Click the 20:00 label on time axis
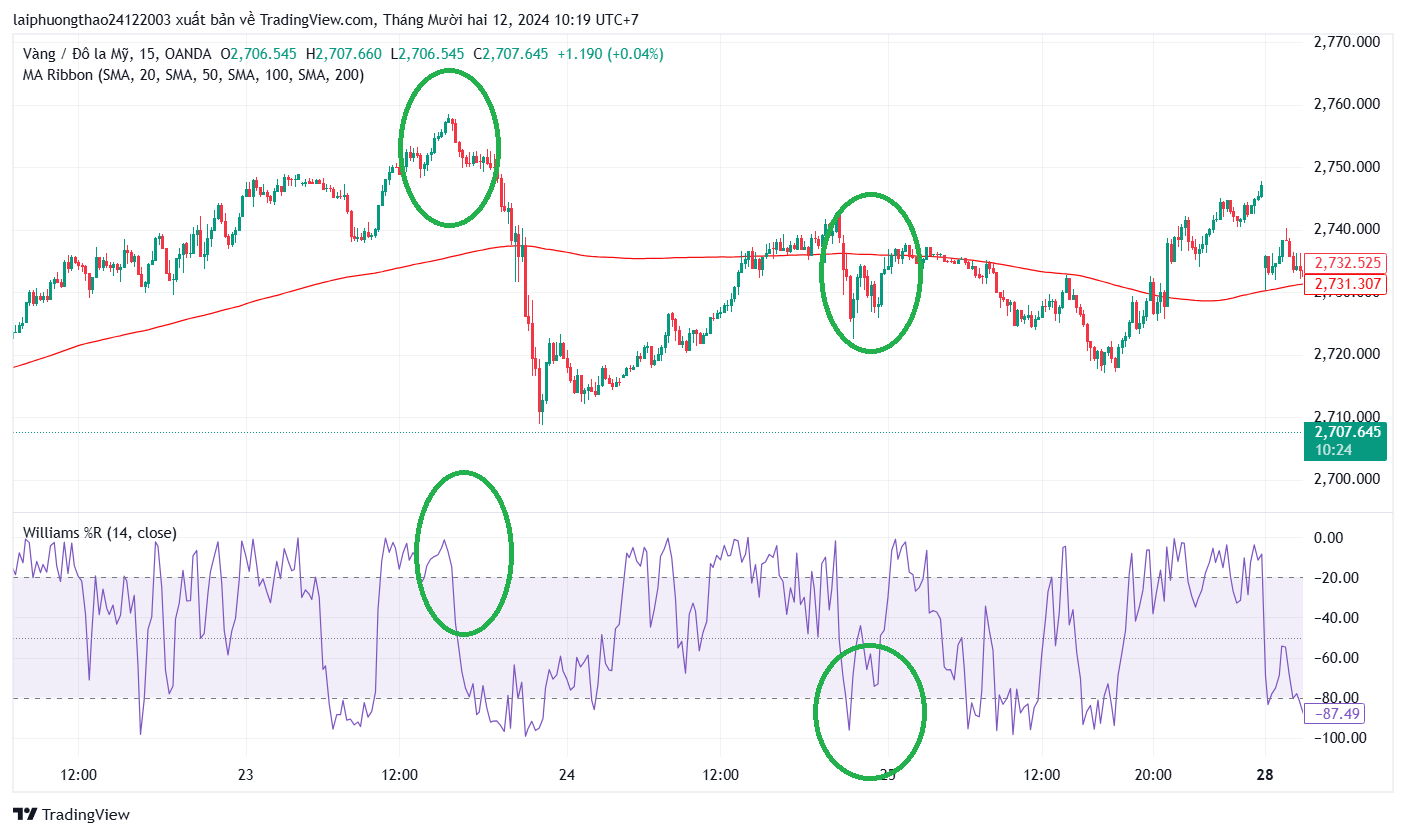1406x836 pixels. [1153, 775]
